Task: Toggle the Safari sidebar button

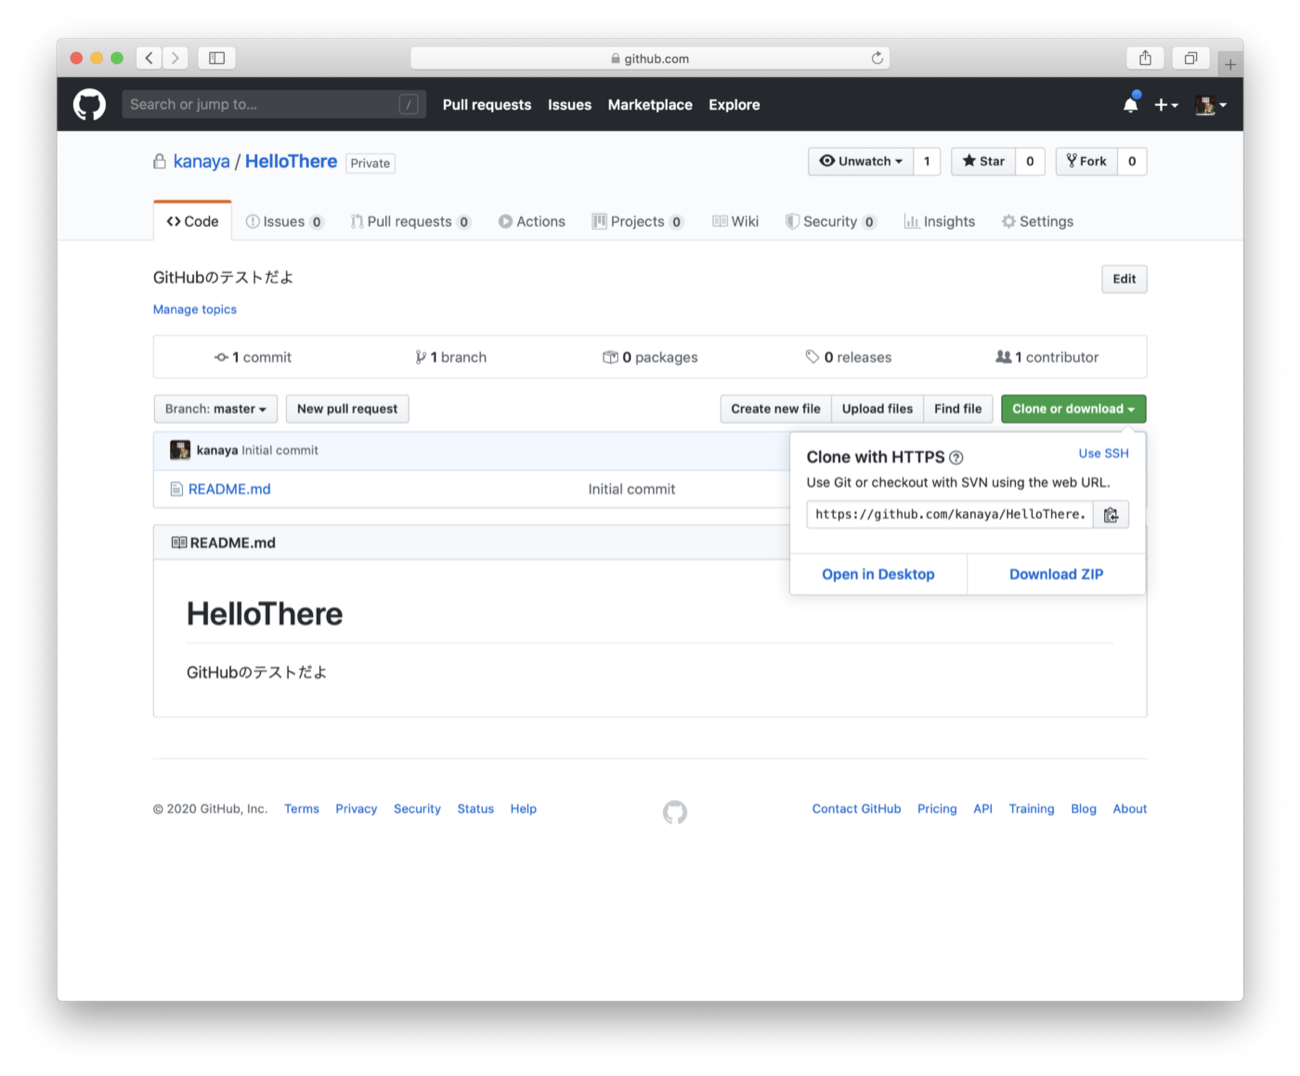Action: point(217,58)
